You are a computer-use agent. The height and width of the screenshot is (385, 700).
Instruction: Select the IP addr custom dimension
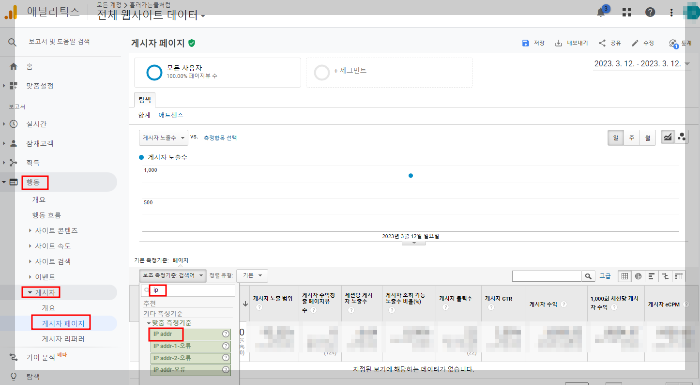191,334
